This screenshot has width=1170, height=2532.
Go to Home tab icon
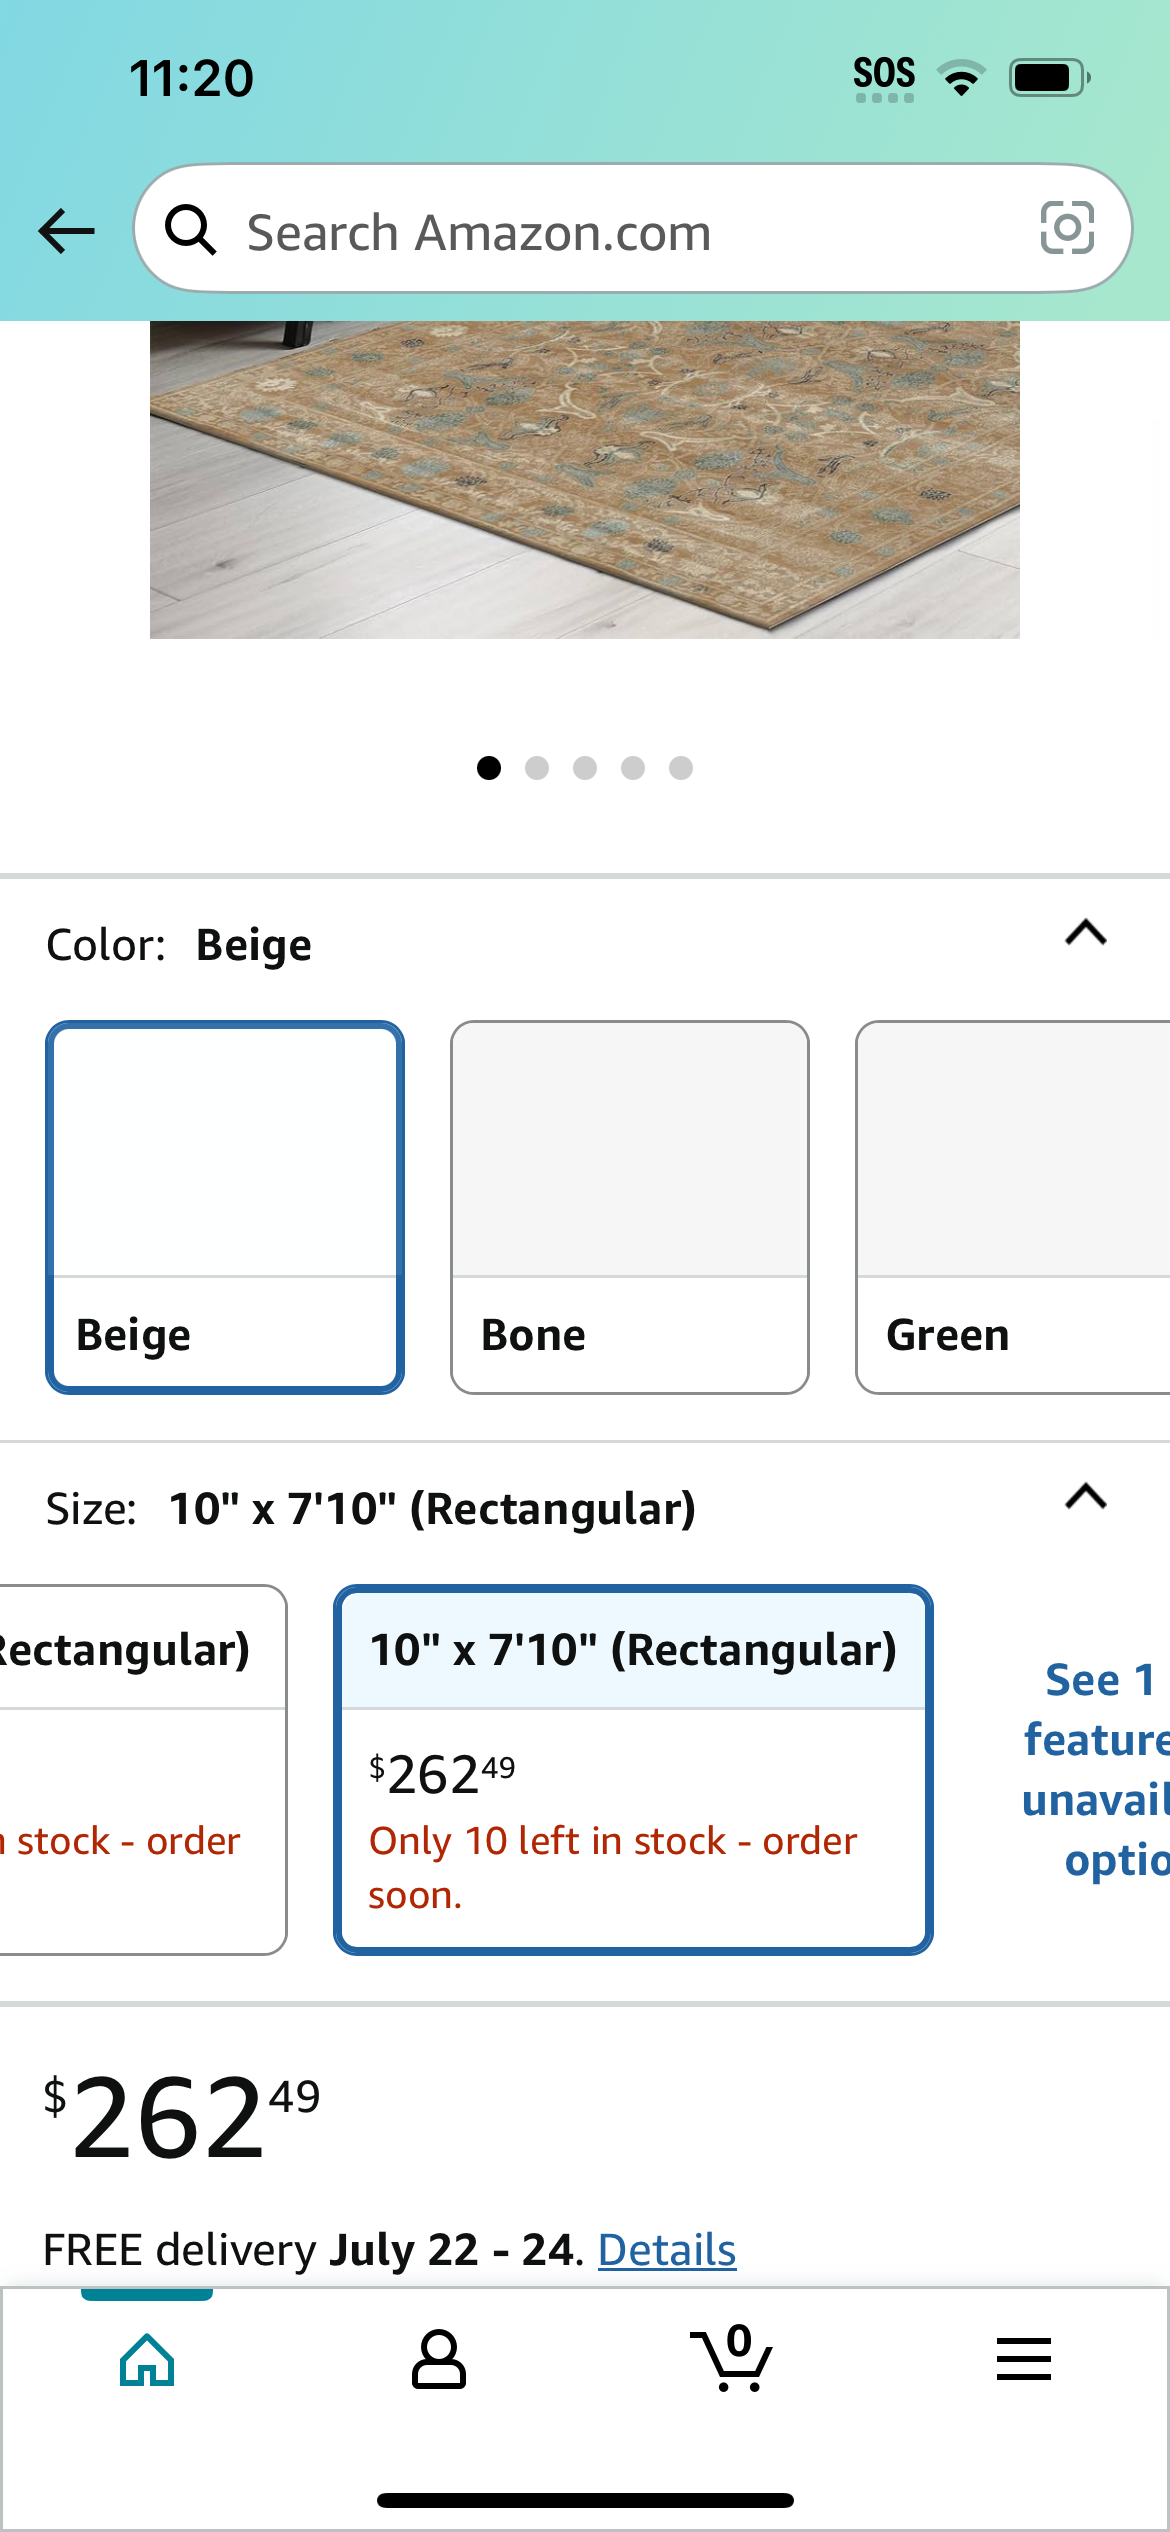pyautogui.click(x=147, y=2360)
